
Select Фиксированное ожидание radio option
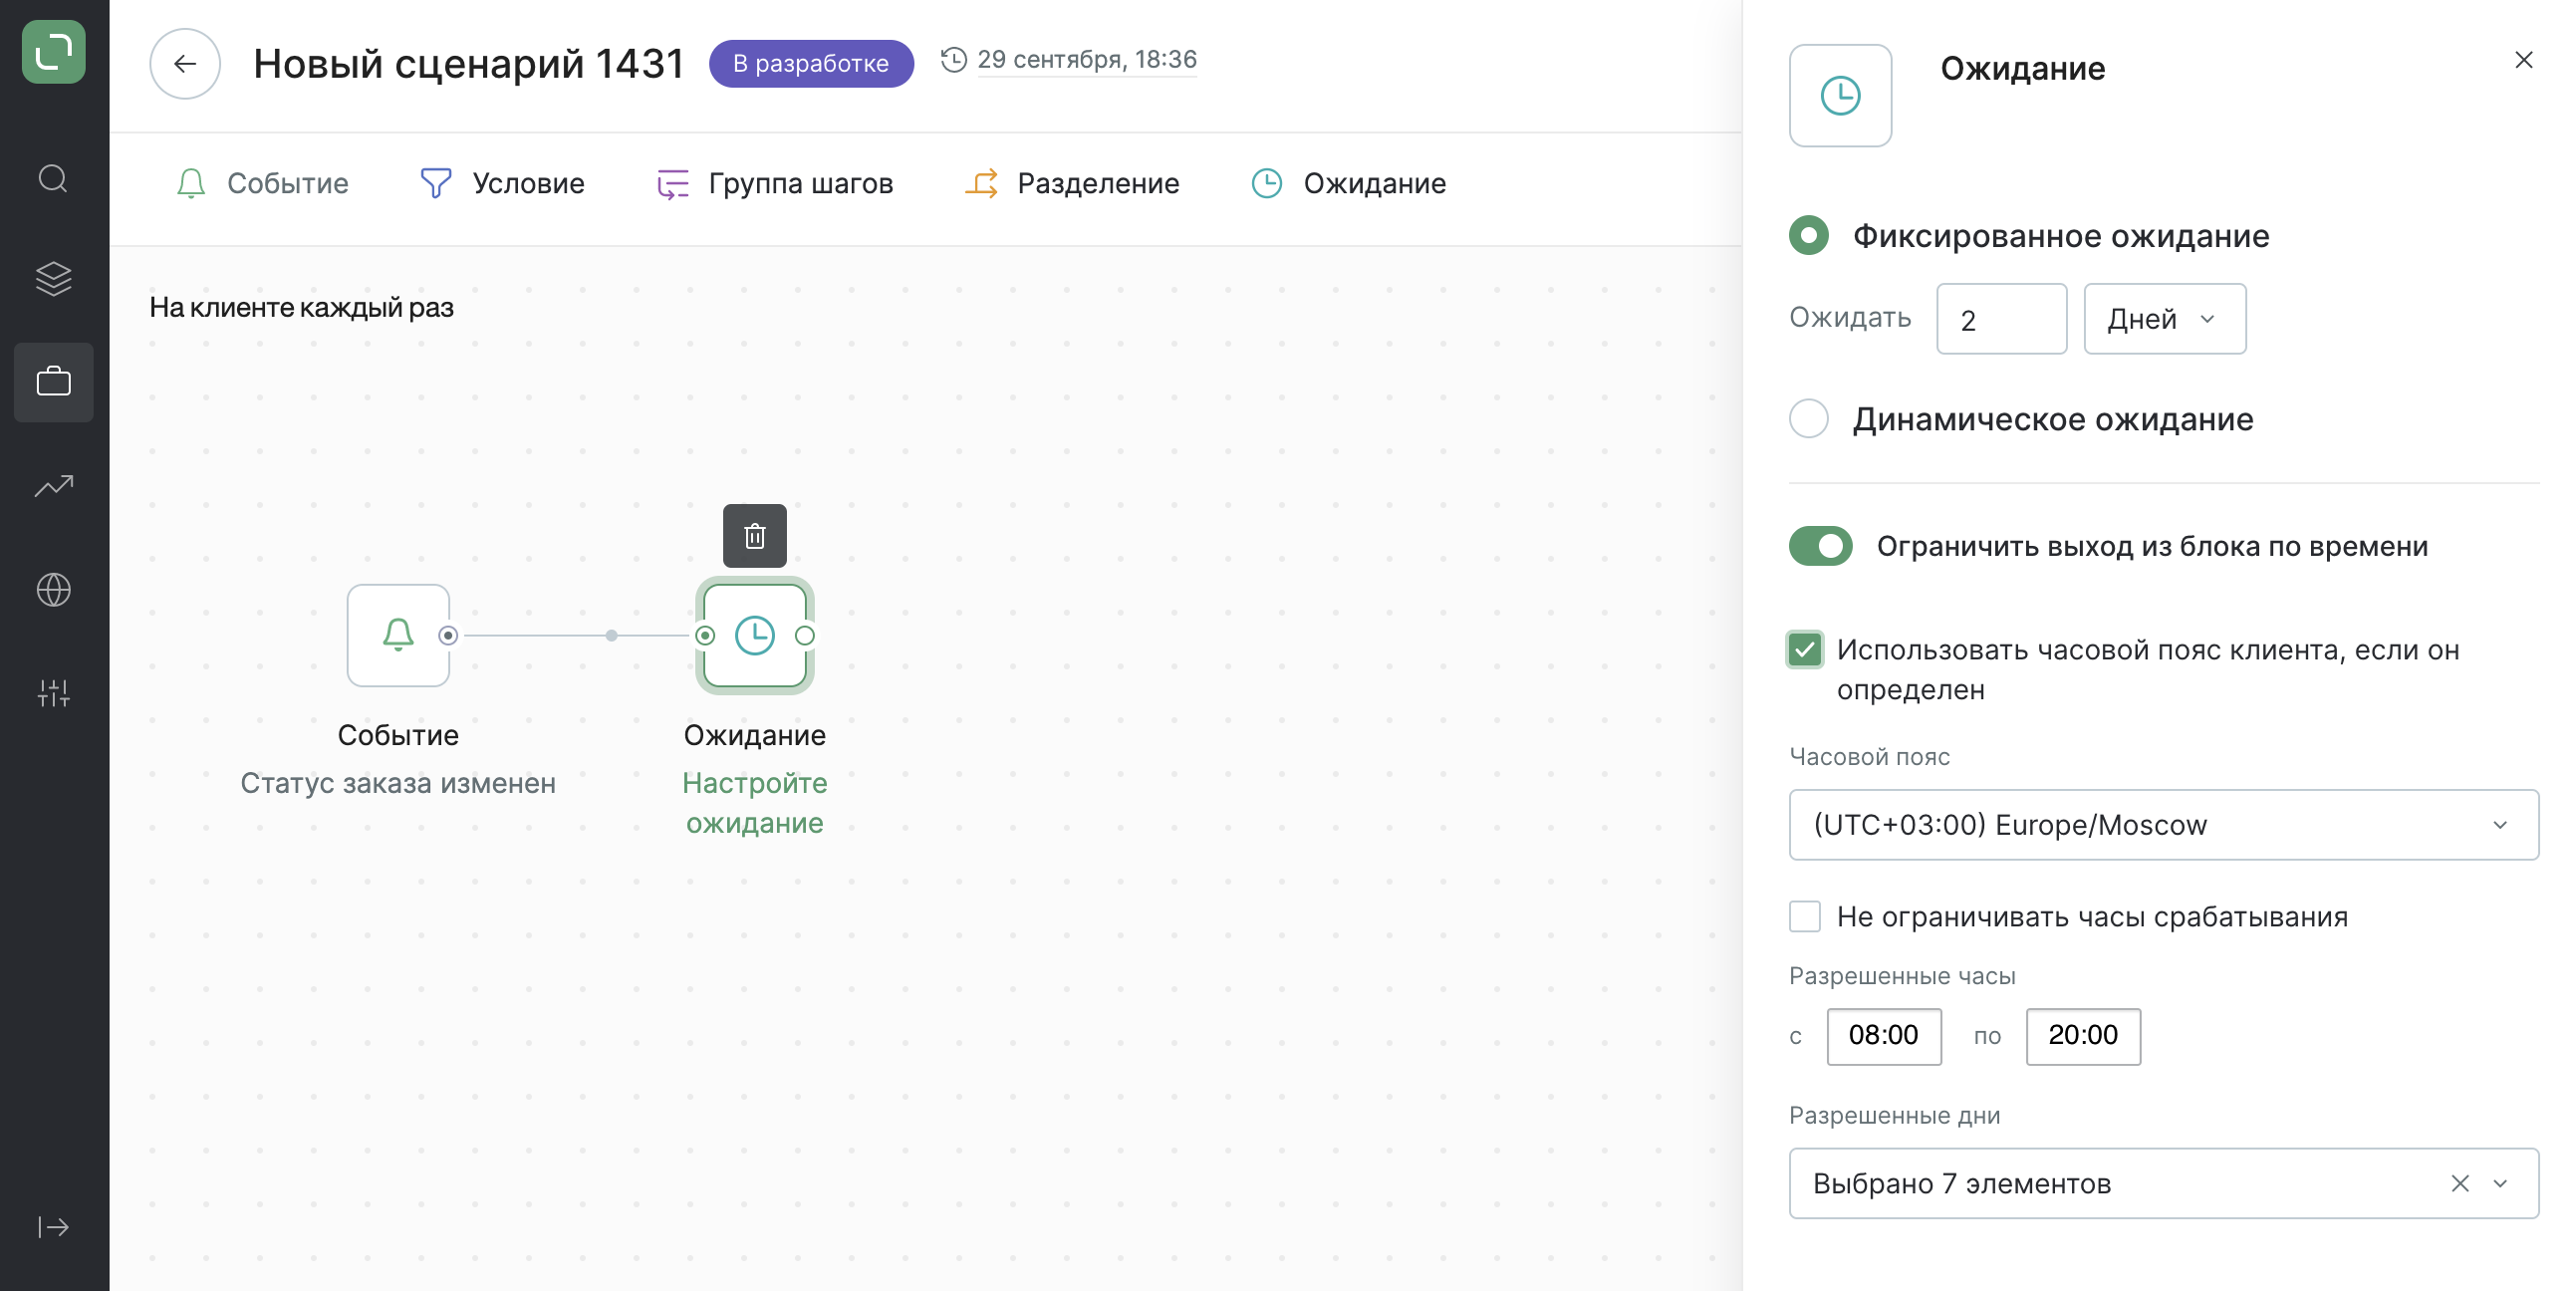coord(1808,236)
